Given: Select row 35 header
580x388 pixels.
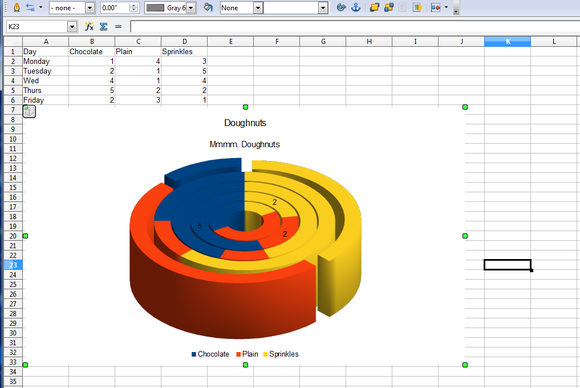Looking at the screenshot, I should [x=13, y=381].
